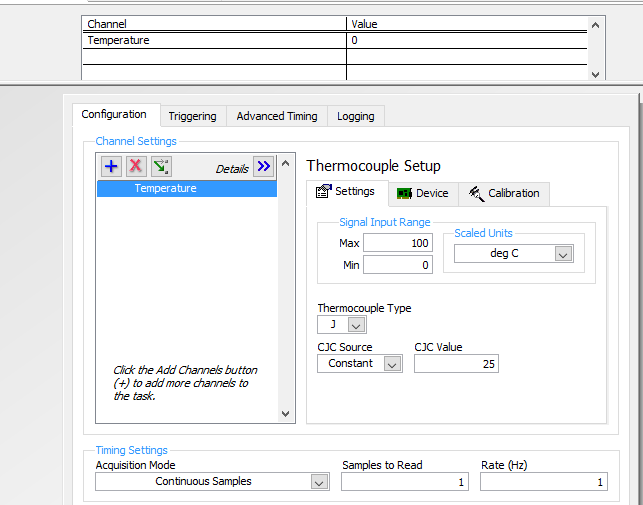Click the blue plus Add Channels icon
This screenshot has height=505, width=643.
point(111,167)
